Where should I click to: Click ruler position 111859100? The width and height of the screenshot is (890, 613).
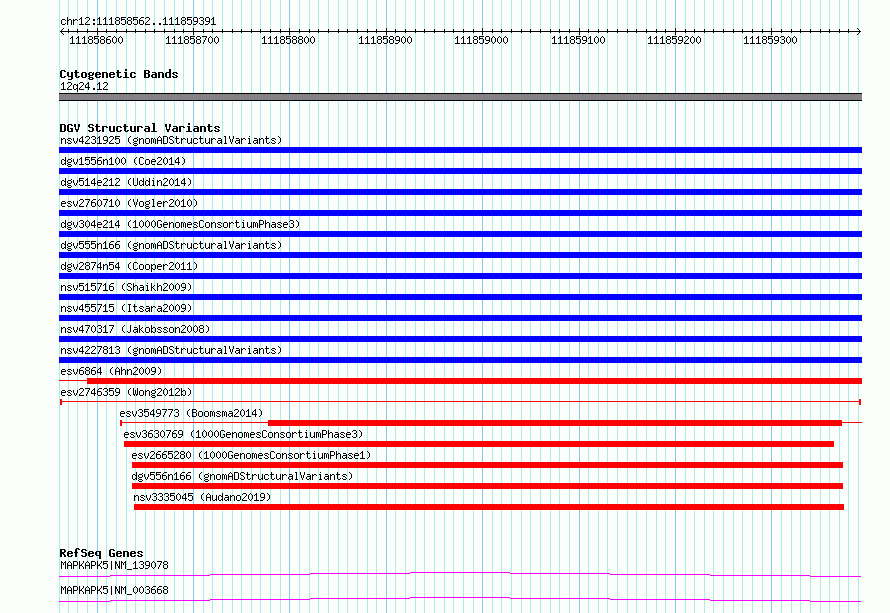(x=578, y=40)
